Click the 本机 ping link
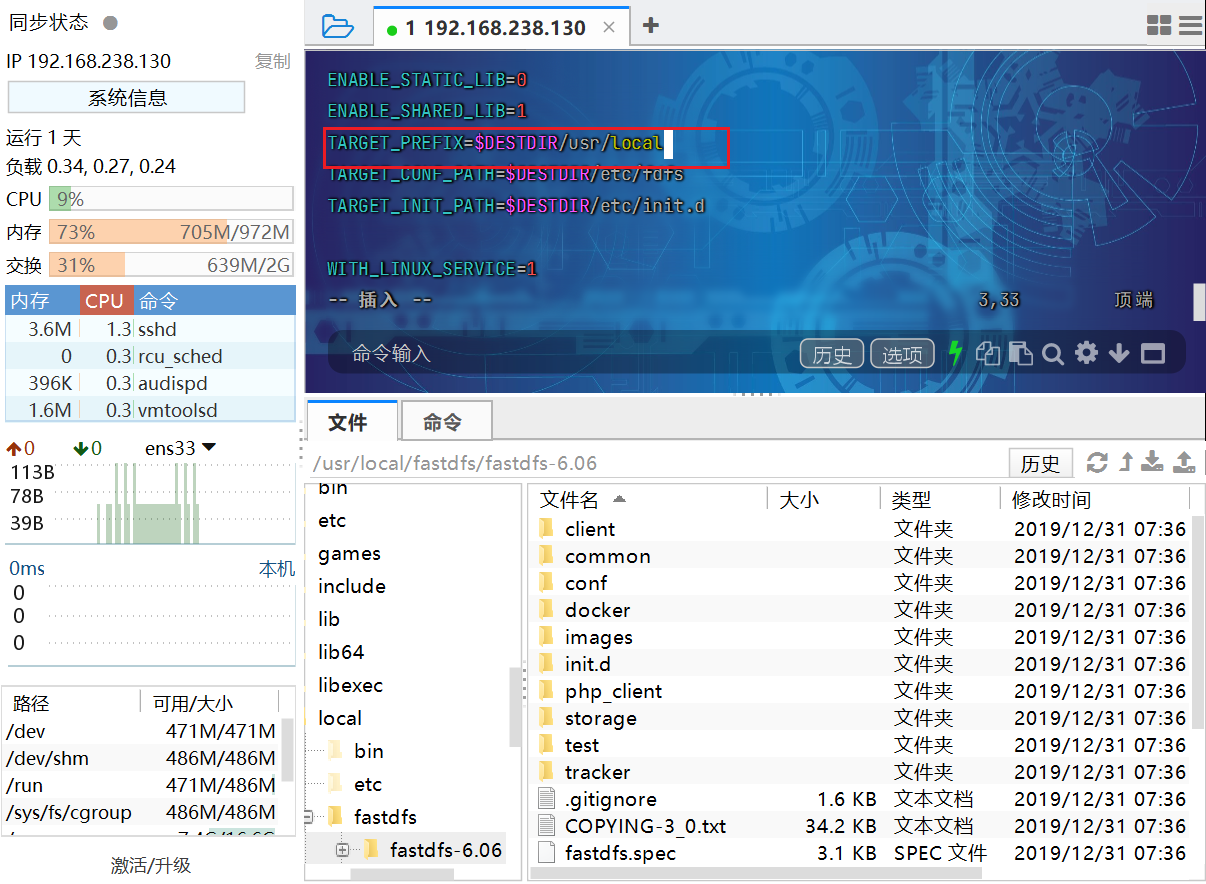Viewport: 1206px width, 884px height. tap(277, 568)
